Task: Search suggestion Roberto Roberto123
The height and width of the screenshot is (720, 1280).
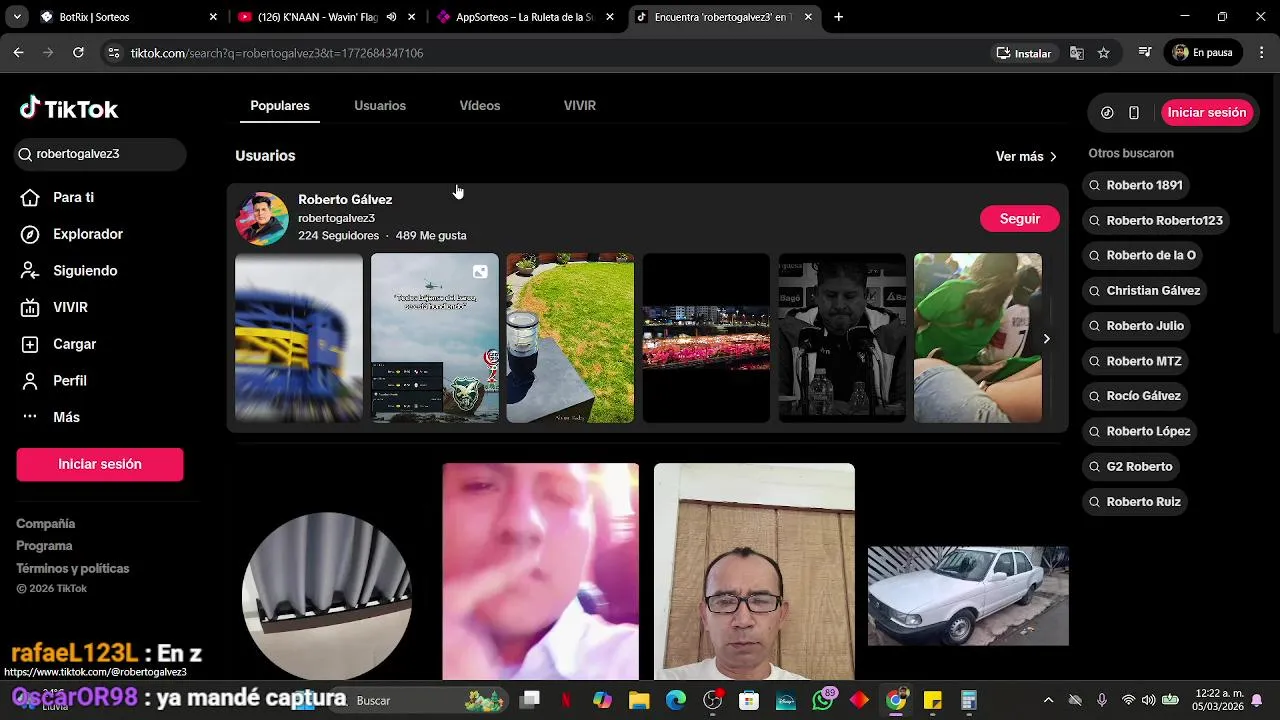Action: [1155, 221]
